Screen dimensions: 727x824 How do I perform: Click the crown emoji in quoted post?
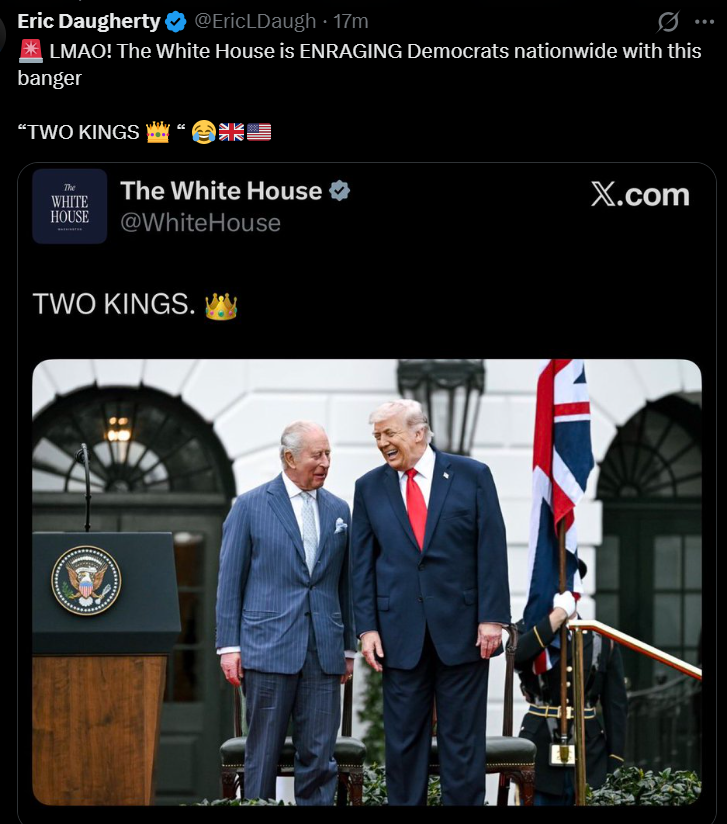point(221,306)
